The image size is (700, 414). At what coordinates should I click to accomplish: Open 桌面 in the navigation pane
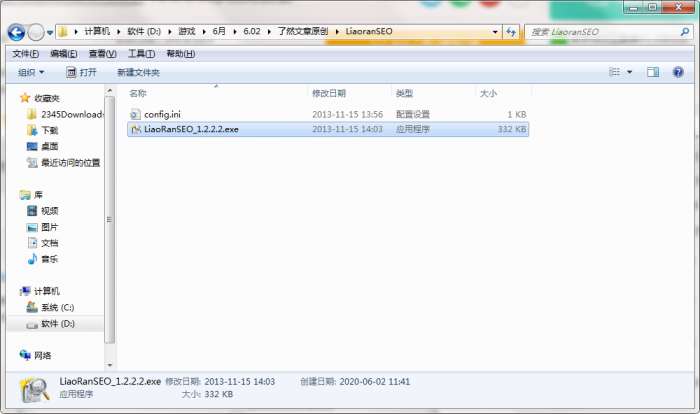point(50,146)
